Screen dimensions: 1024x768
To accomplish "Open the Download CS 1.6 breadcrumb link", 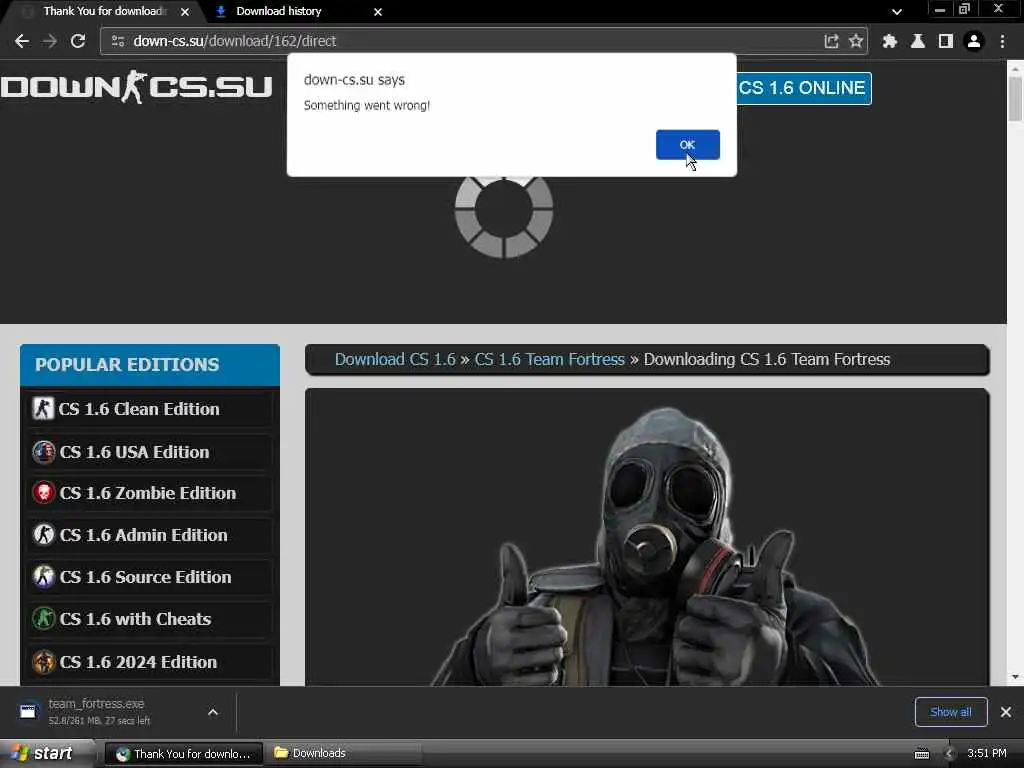I will pos(395,359).
